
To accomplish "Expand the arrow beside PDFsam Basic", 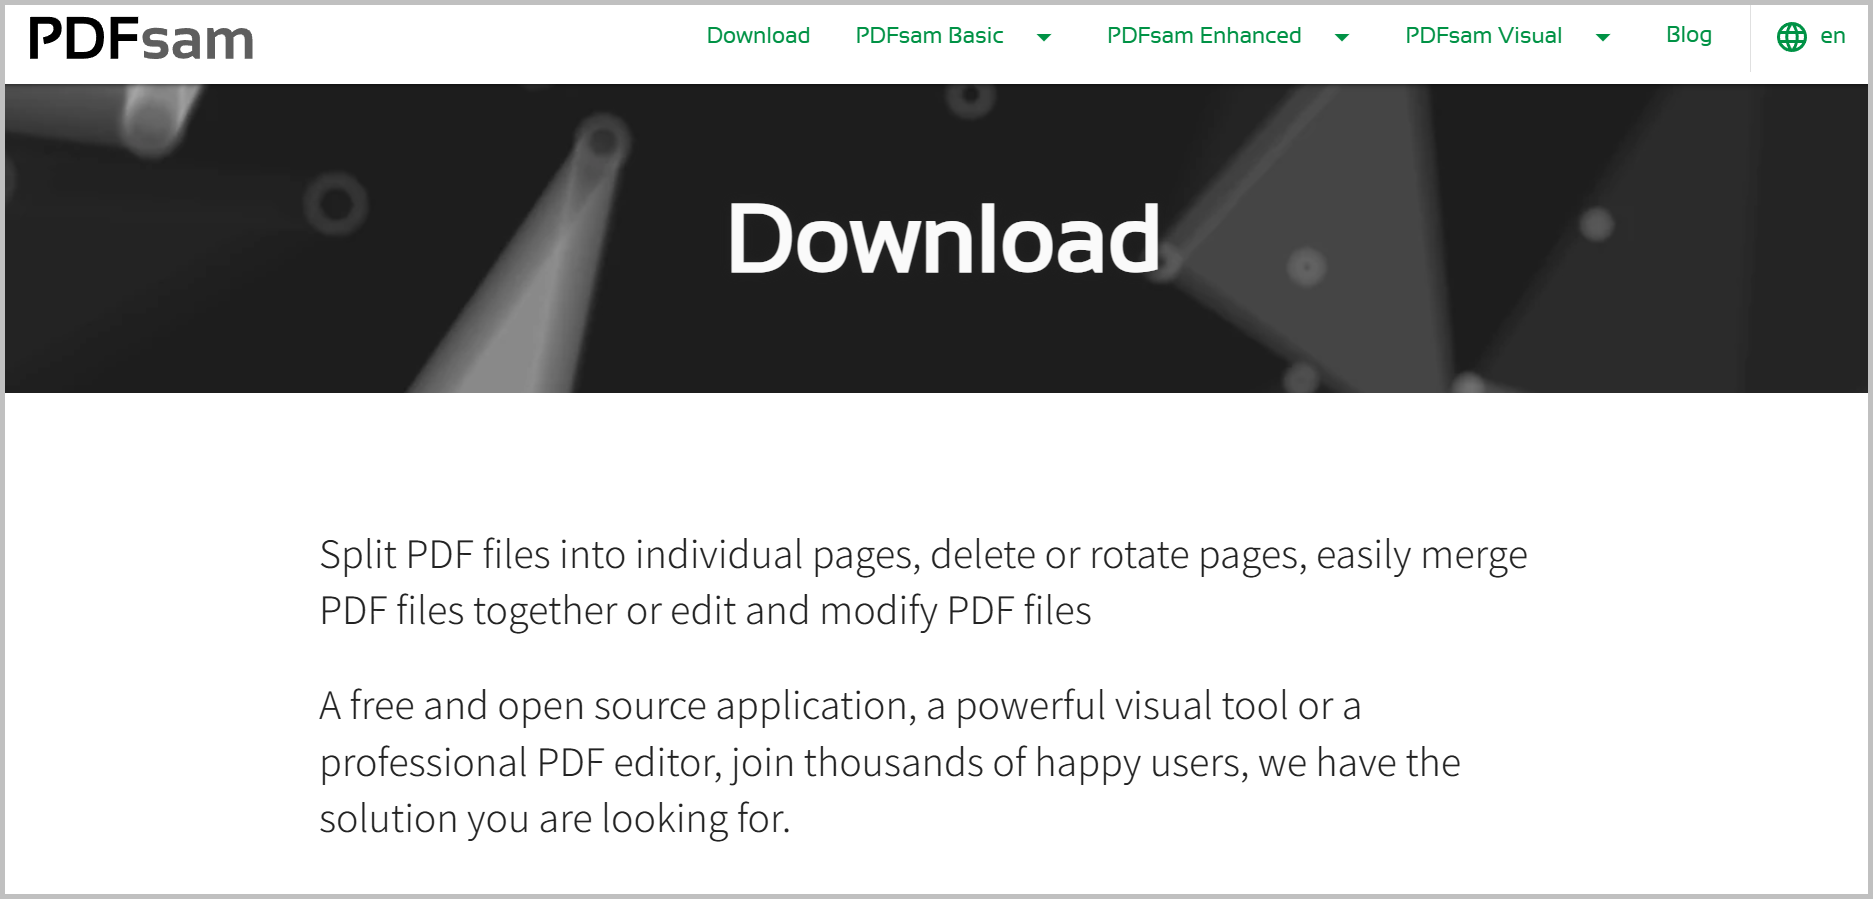I will (1044, 38).
